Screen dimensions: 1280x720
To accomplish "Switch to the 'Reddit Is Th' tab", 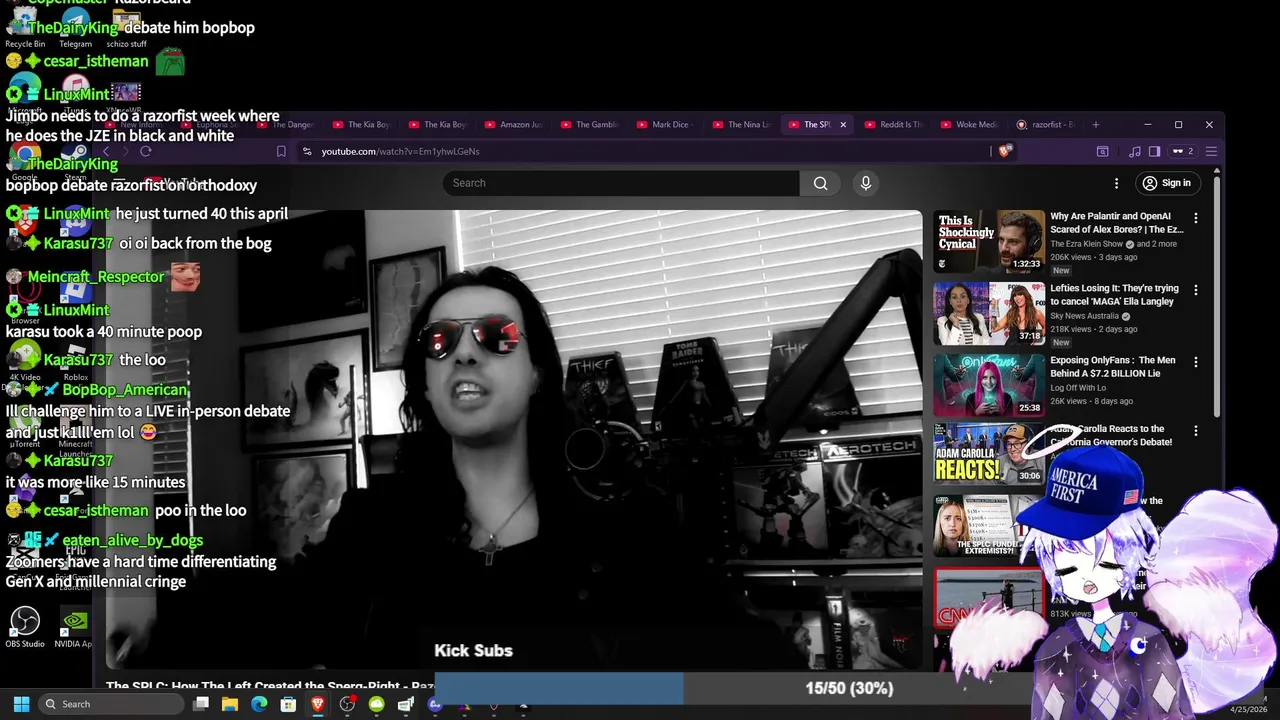I will [893, 125].
